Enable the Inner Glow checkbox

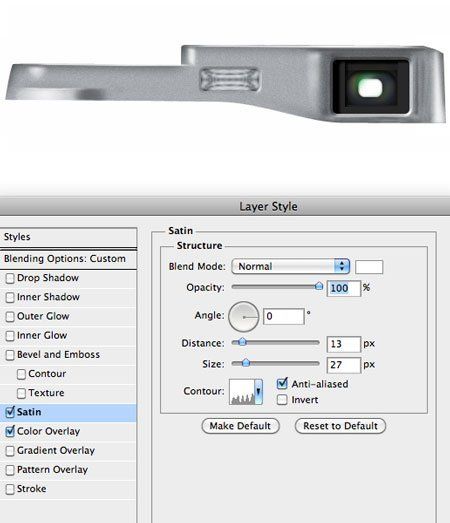10,336
